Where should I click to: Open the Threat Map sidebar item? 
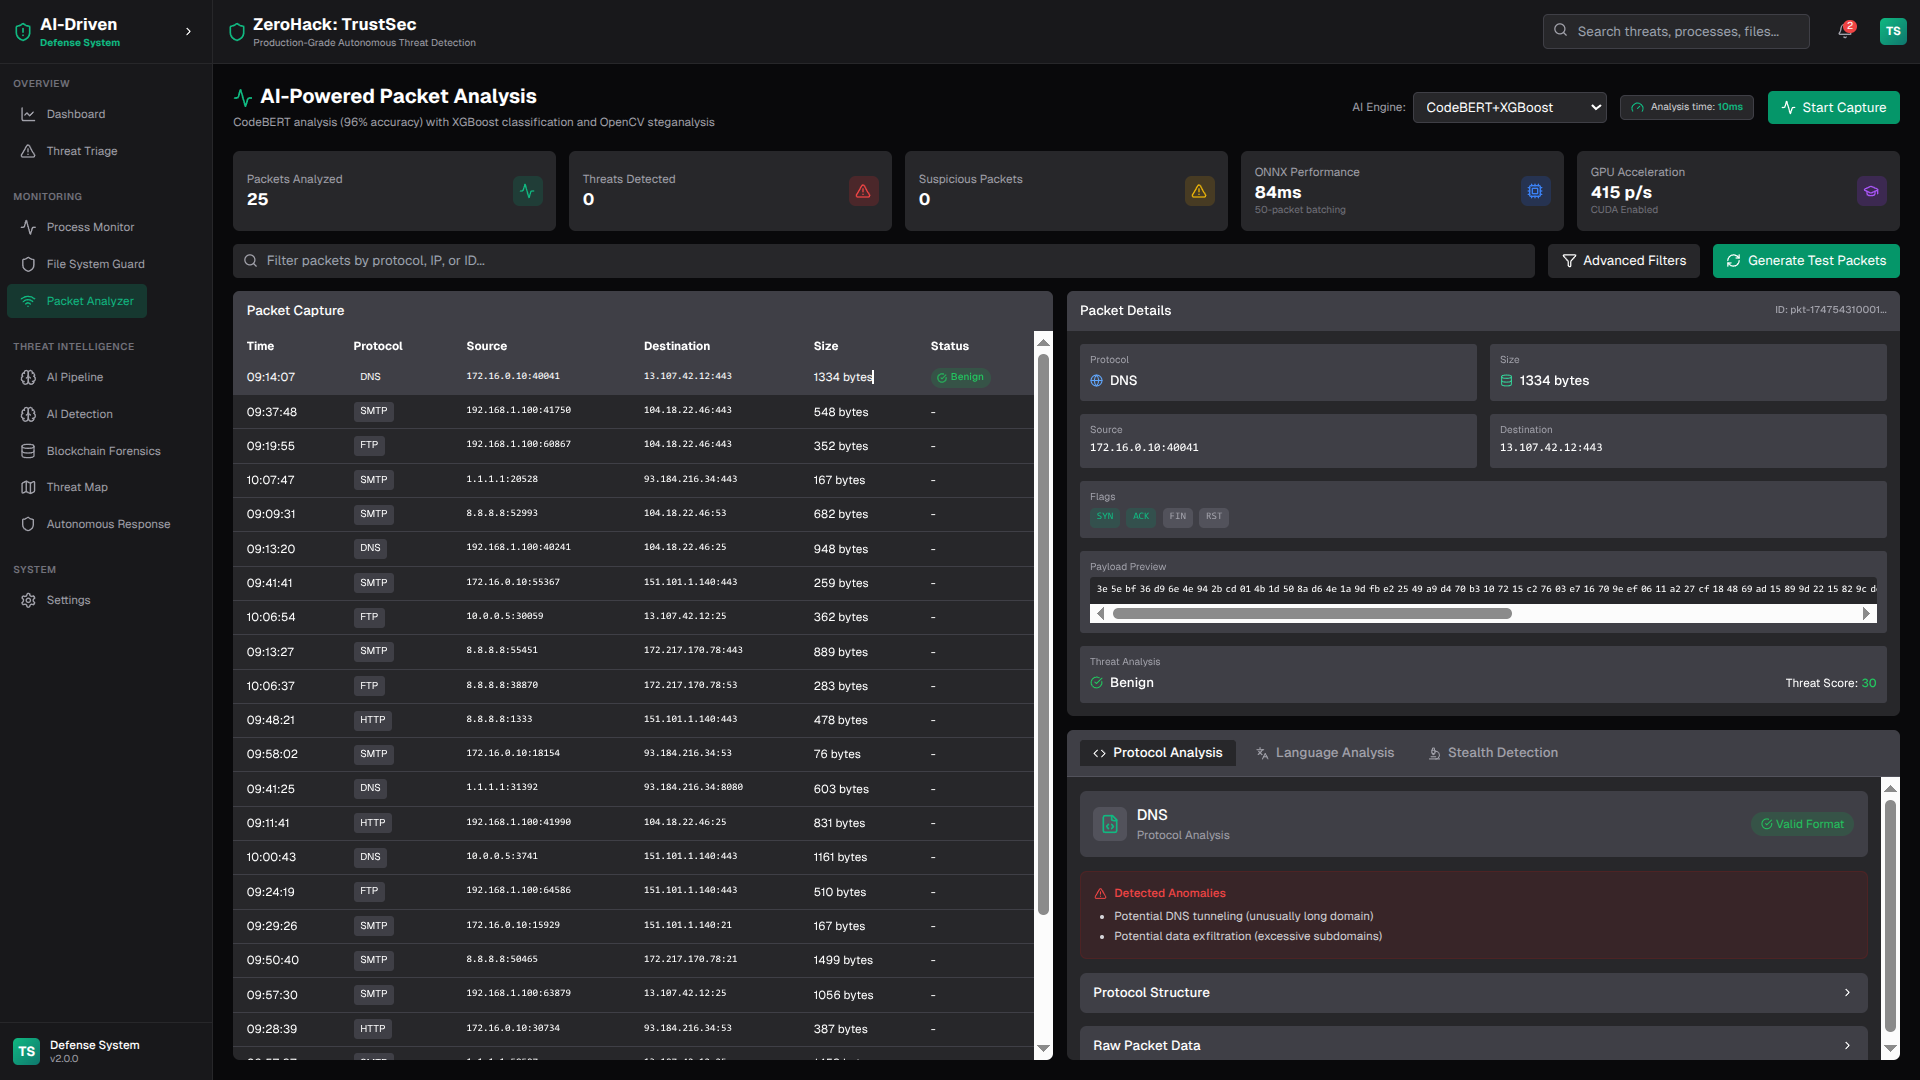[x=77, y=487]
